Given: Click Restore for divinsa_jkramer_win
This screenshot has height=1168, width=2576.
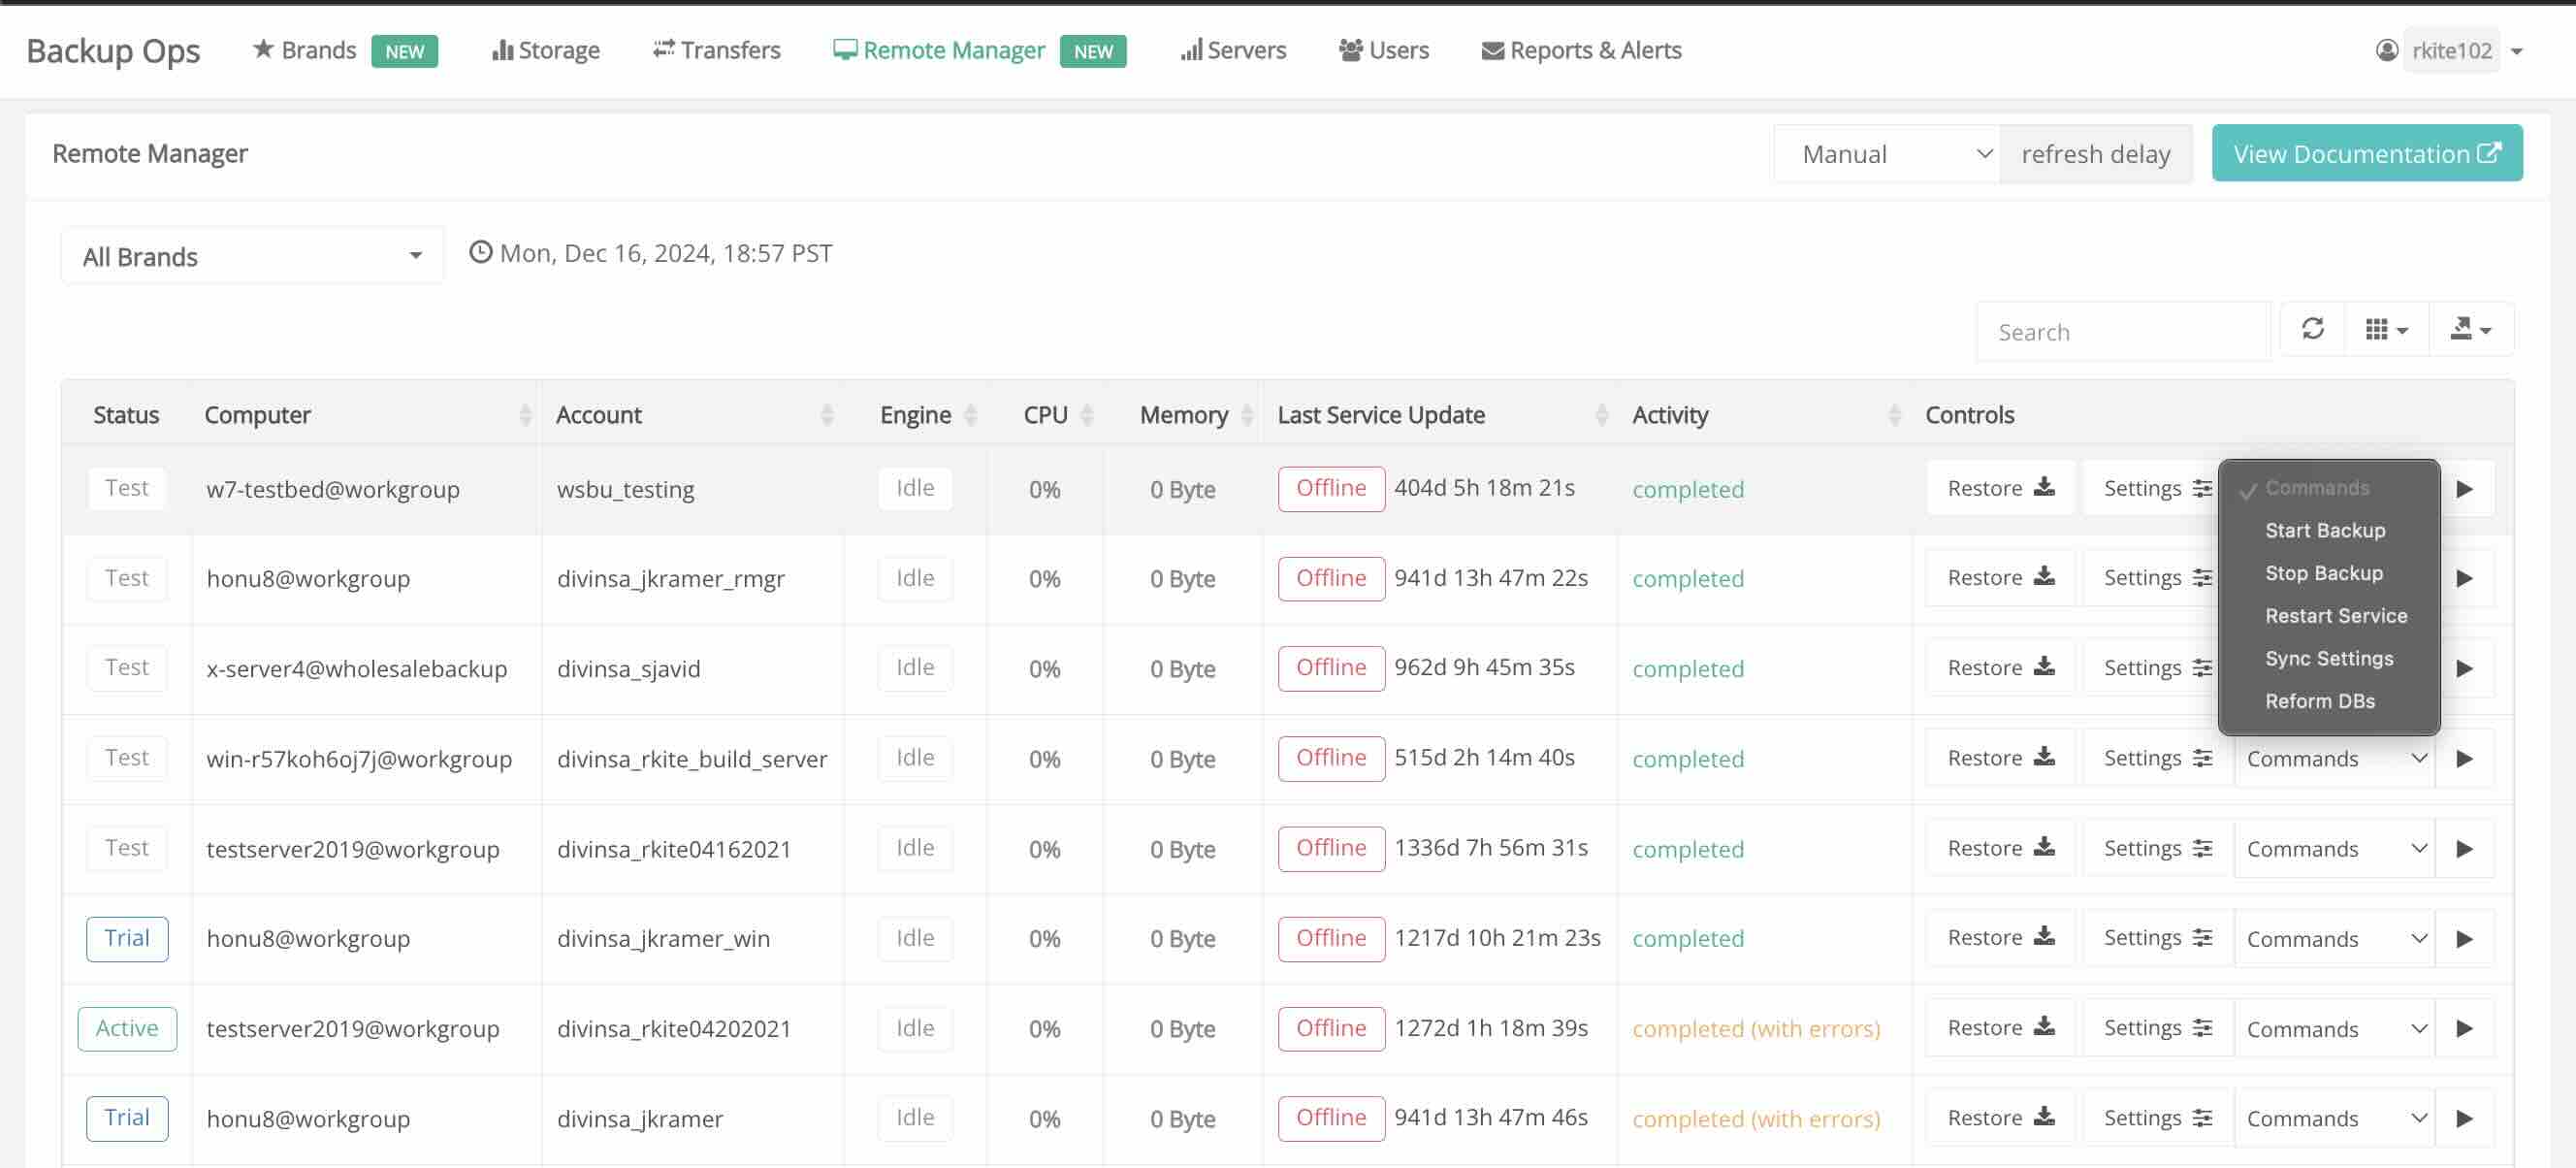Looking at the screenshot, I should (2000, 937).
